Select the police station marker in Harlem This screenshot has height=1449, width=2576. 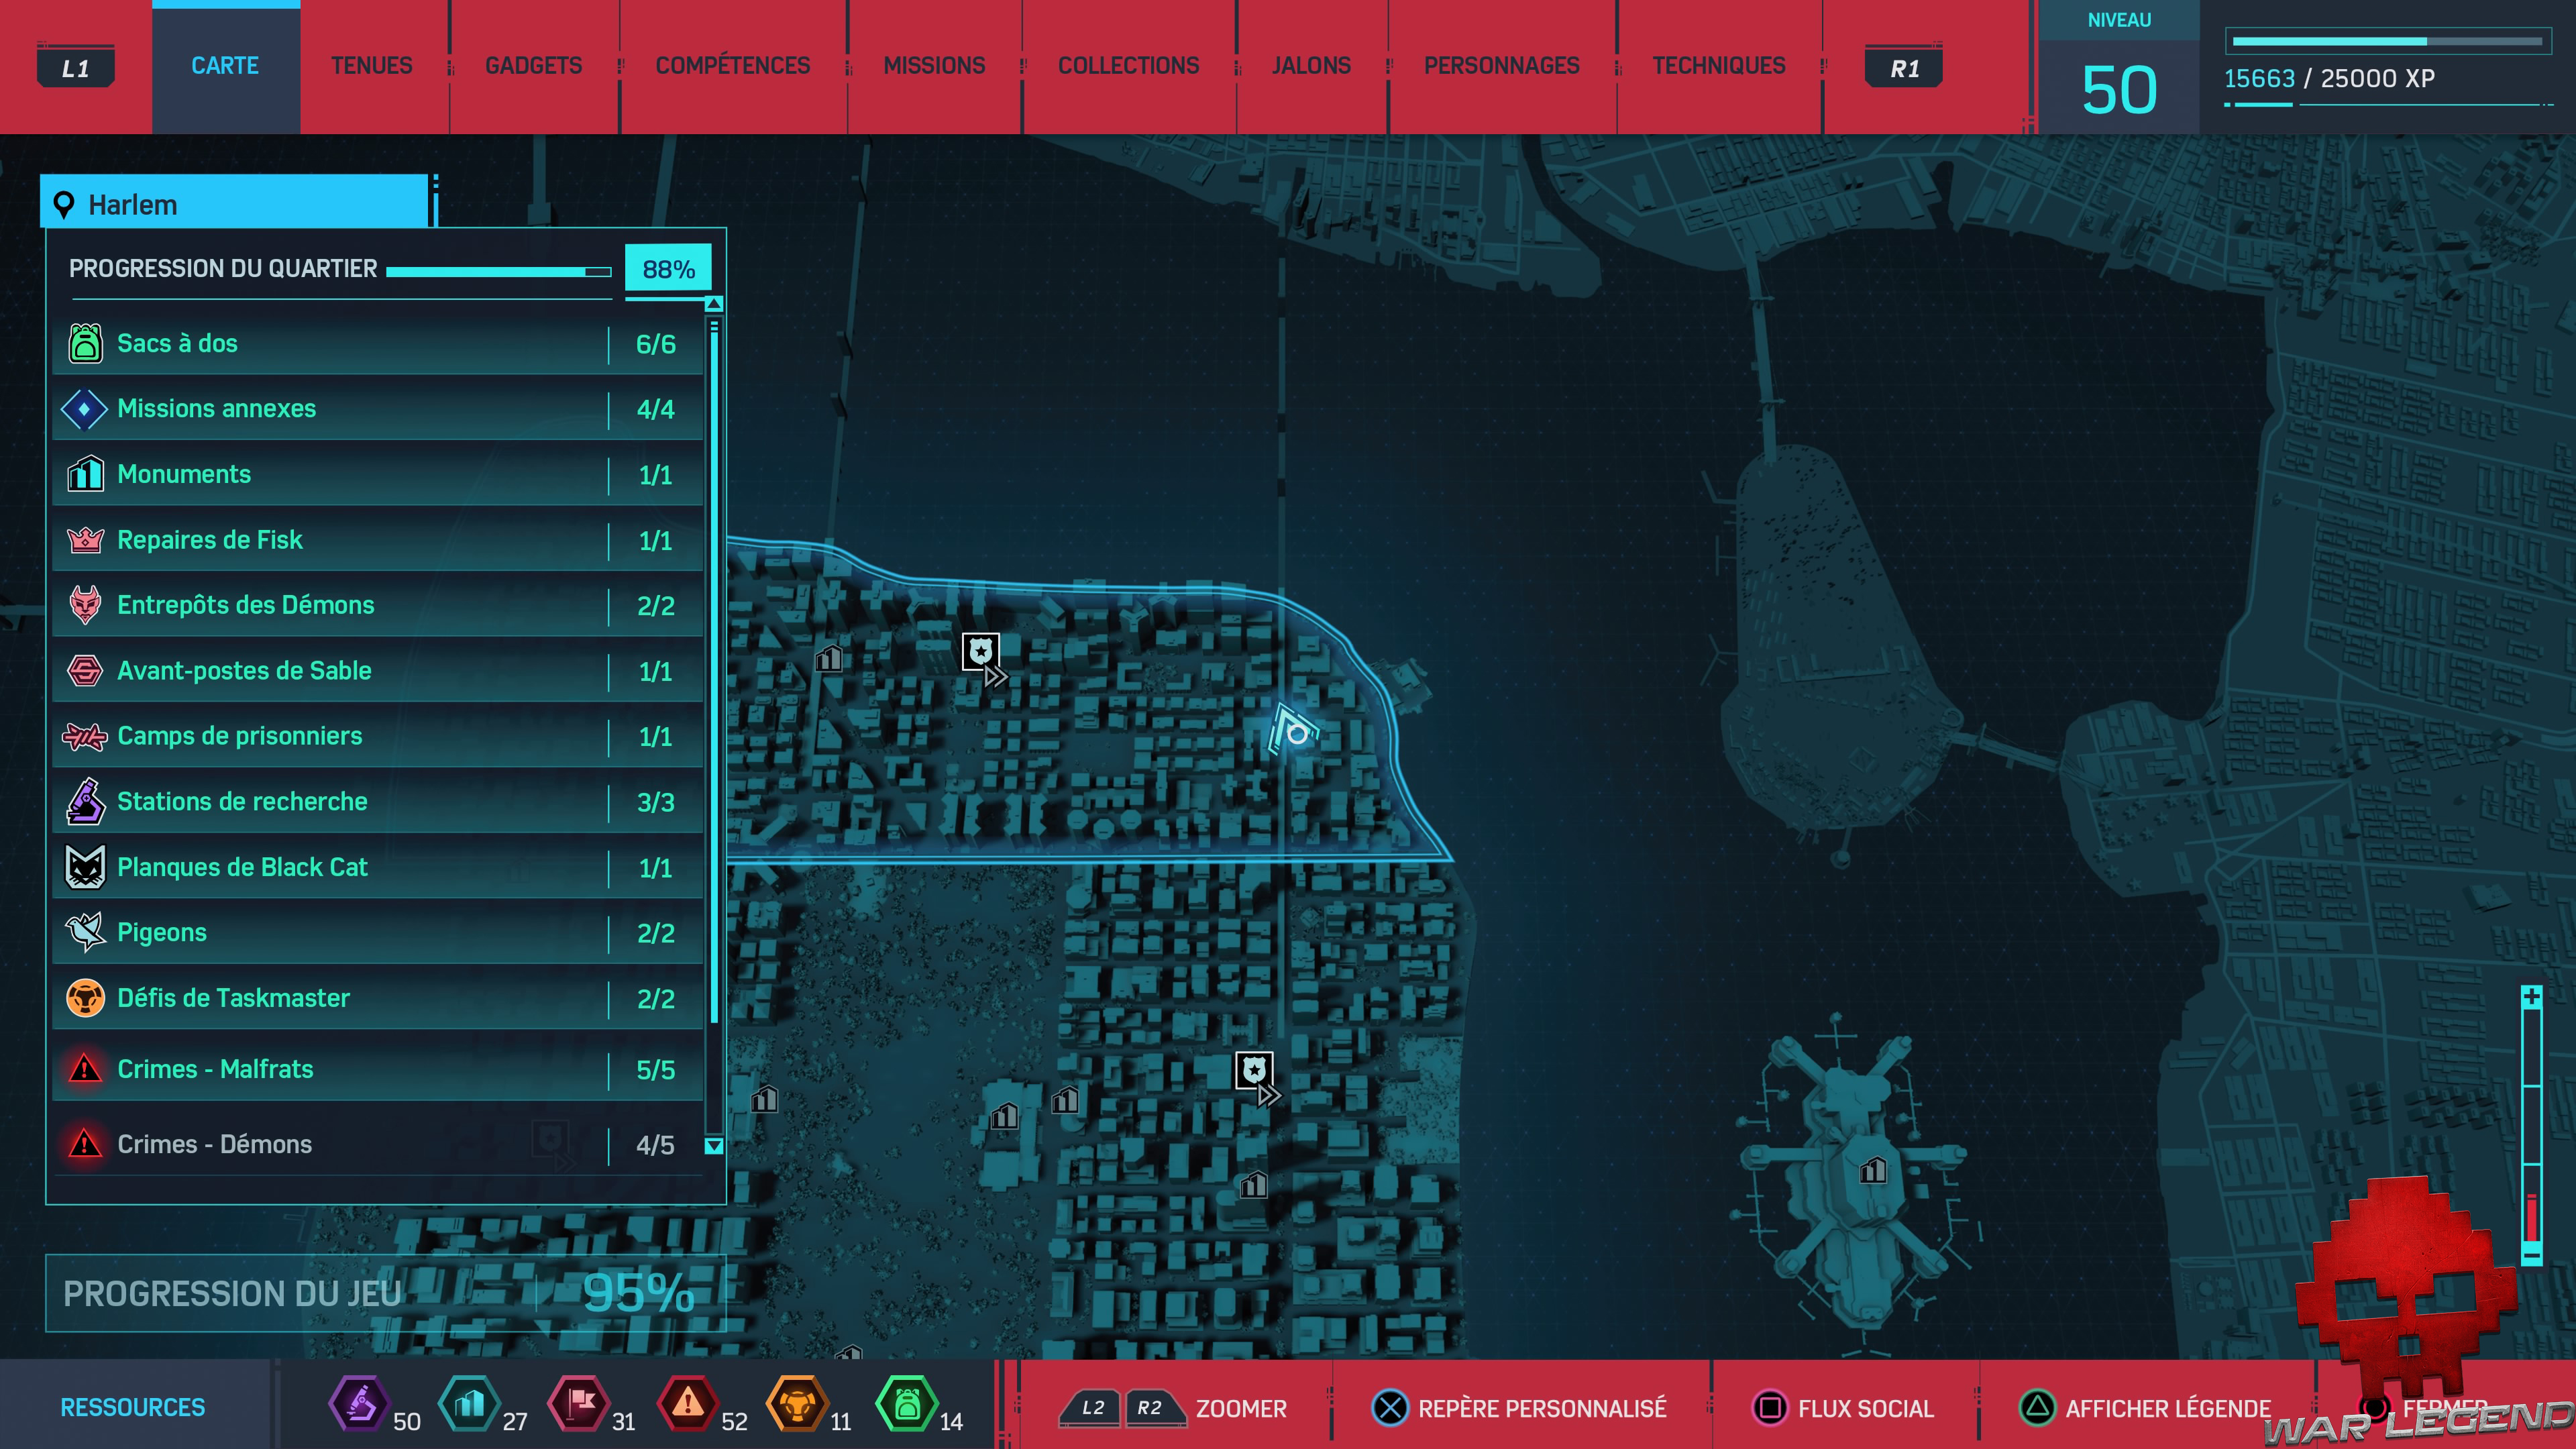tap(981, 652)
